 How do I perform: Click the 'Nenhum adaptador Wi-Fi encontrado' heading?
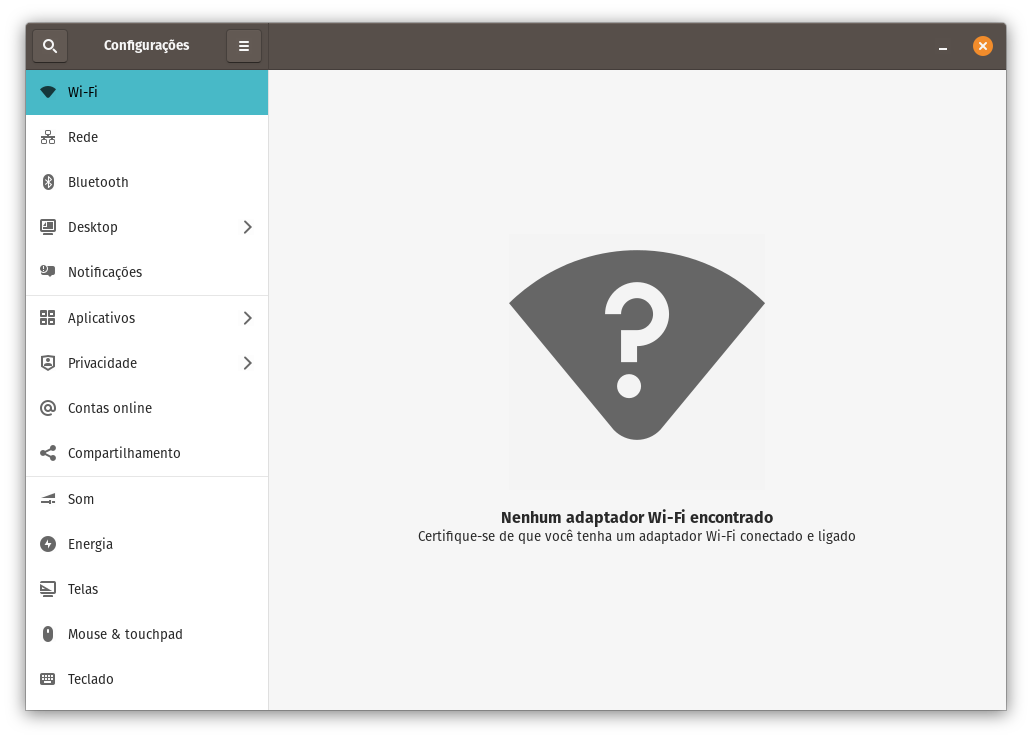tap(637, 517)
